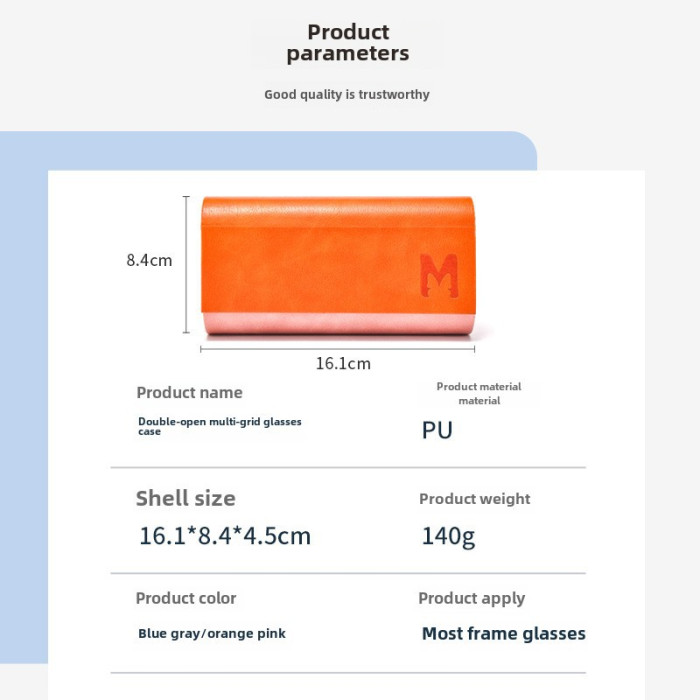This screenshot has width=700, height=700.
Task: Click the Good quality is trustworthy tagline
Action: 347,95
